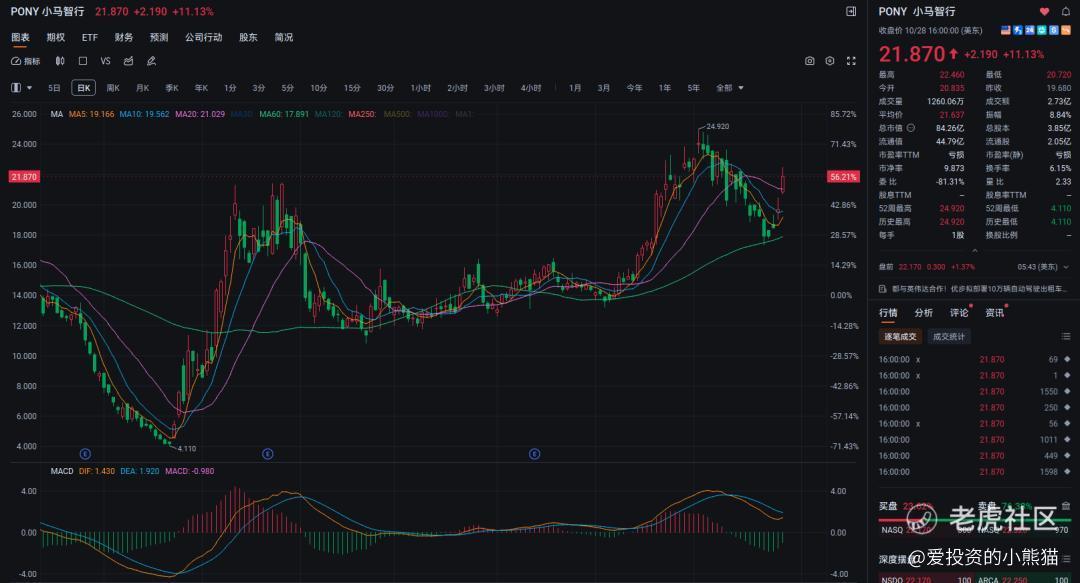This screenshot has height=583, width=1080.
Task: Set chart range to 5年
Action: coord(694,88)
